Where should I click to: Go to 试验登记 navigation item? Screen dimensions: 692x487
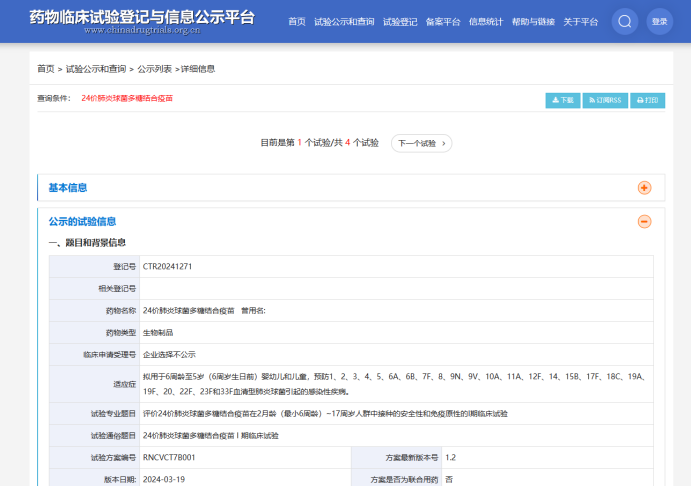(x=400, y=22)
